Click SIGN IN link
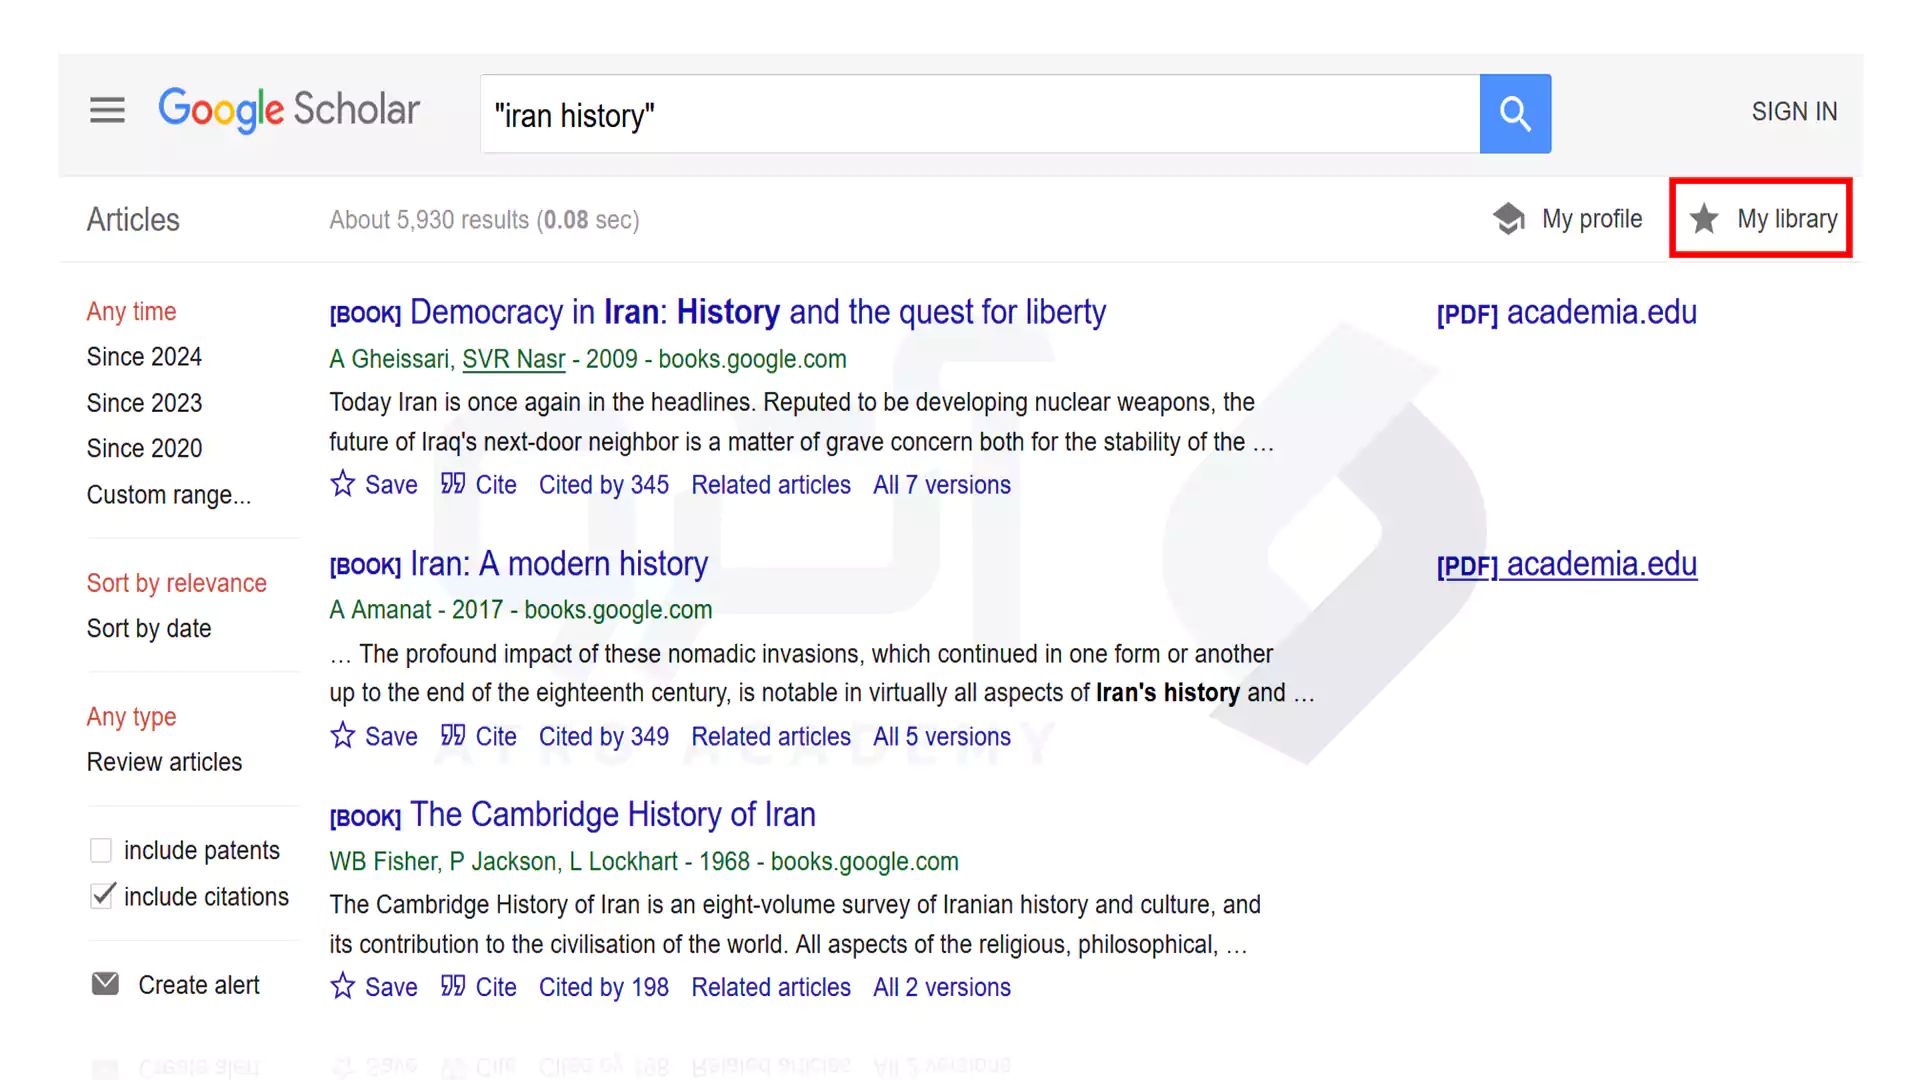1920x1080 pixels. tap(1793, 111)
